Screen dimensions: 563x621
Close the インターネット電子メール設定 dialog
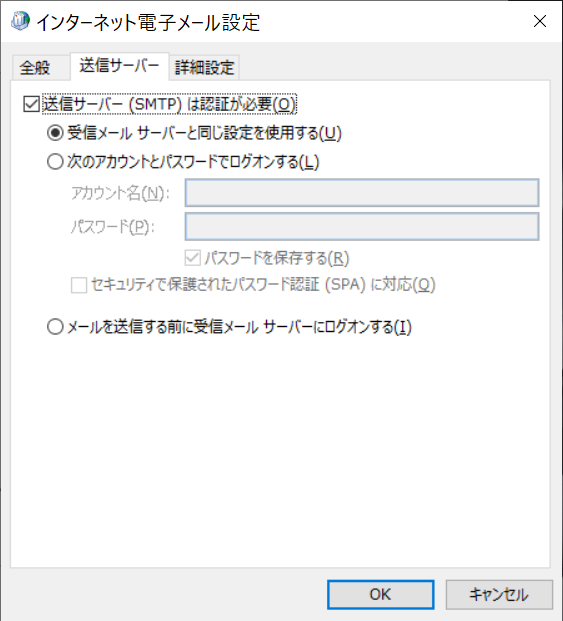point(540,21)
